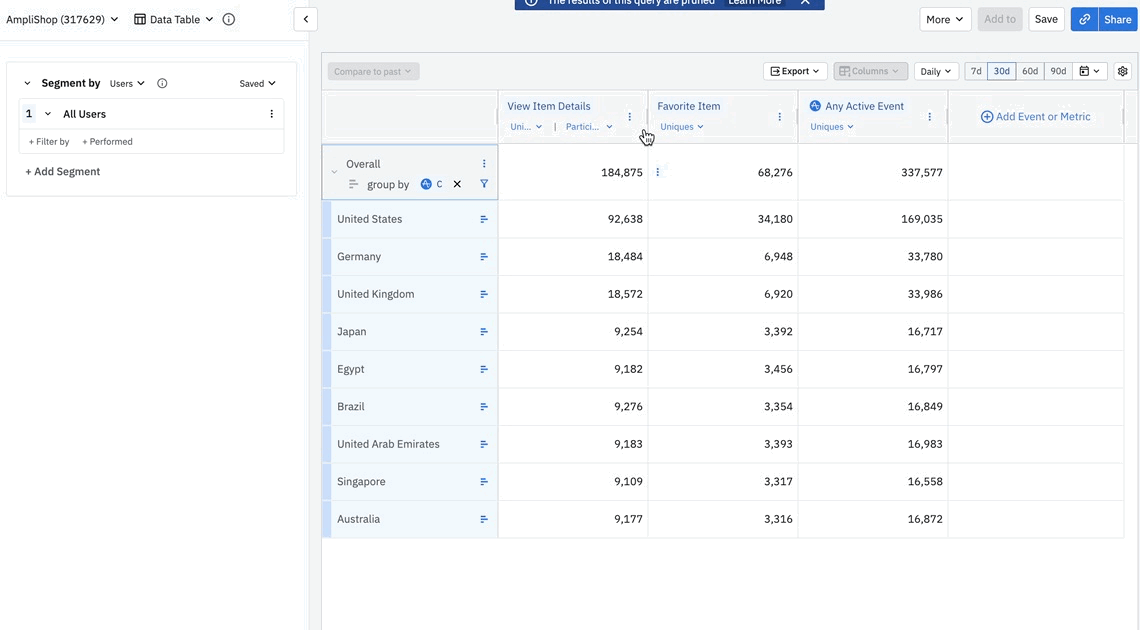Click the Save button
This screenshot has width=1140, height=630.
1046,19
